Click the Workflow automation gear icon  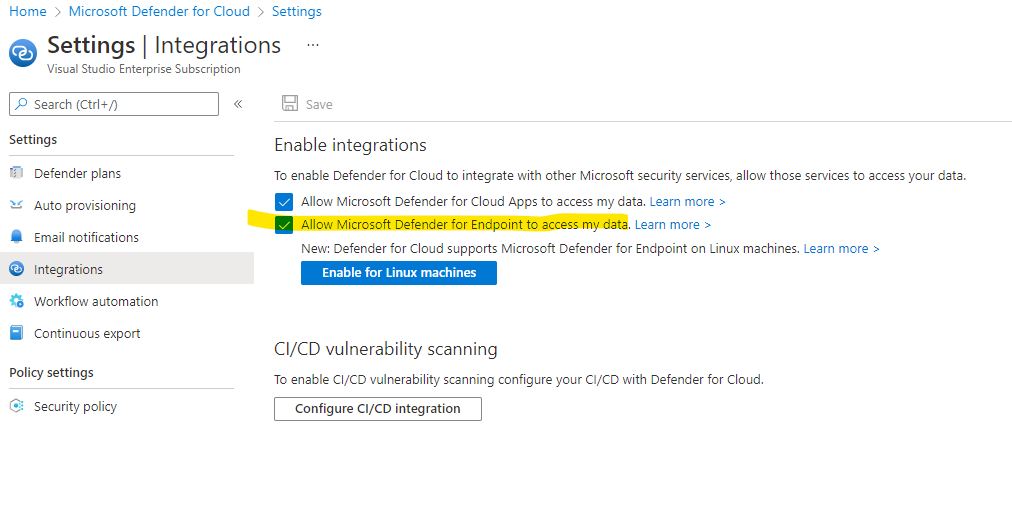pos(16,301)
